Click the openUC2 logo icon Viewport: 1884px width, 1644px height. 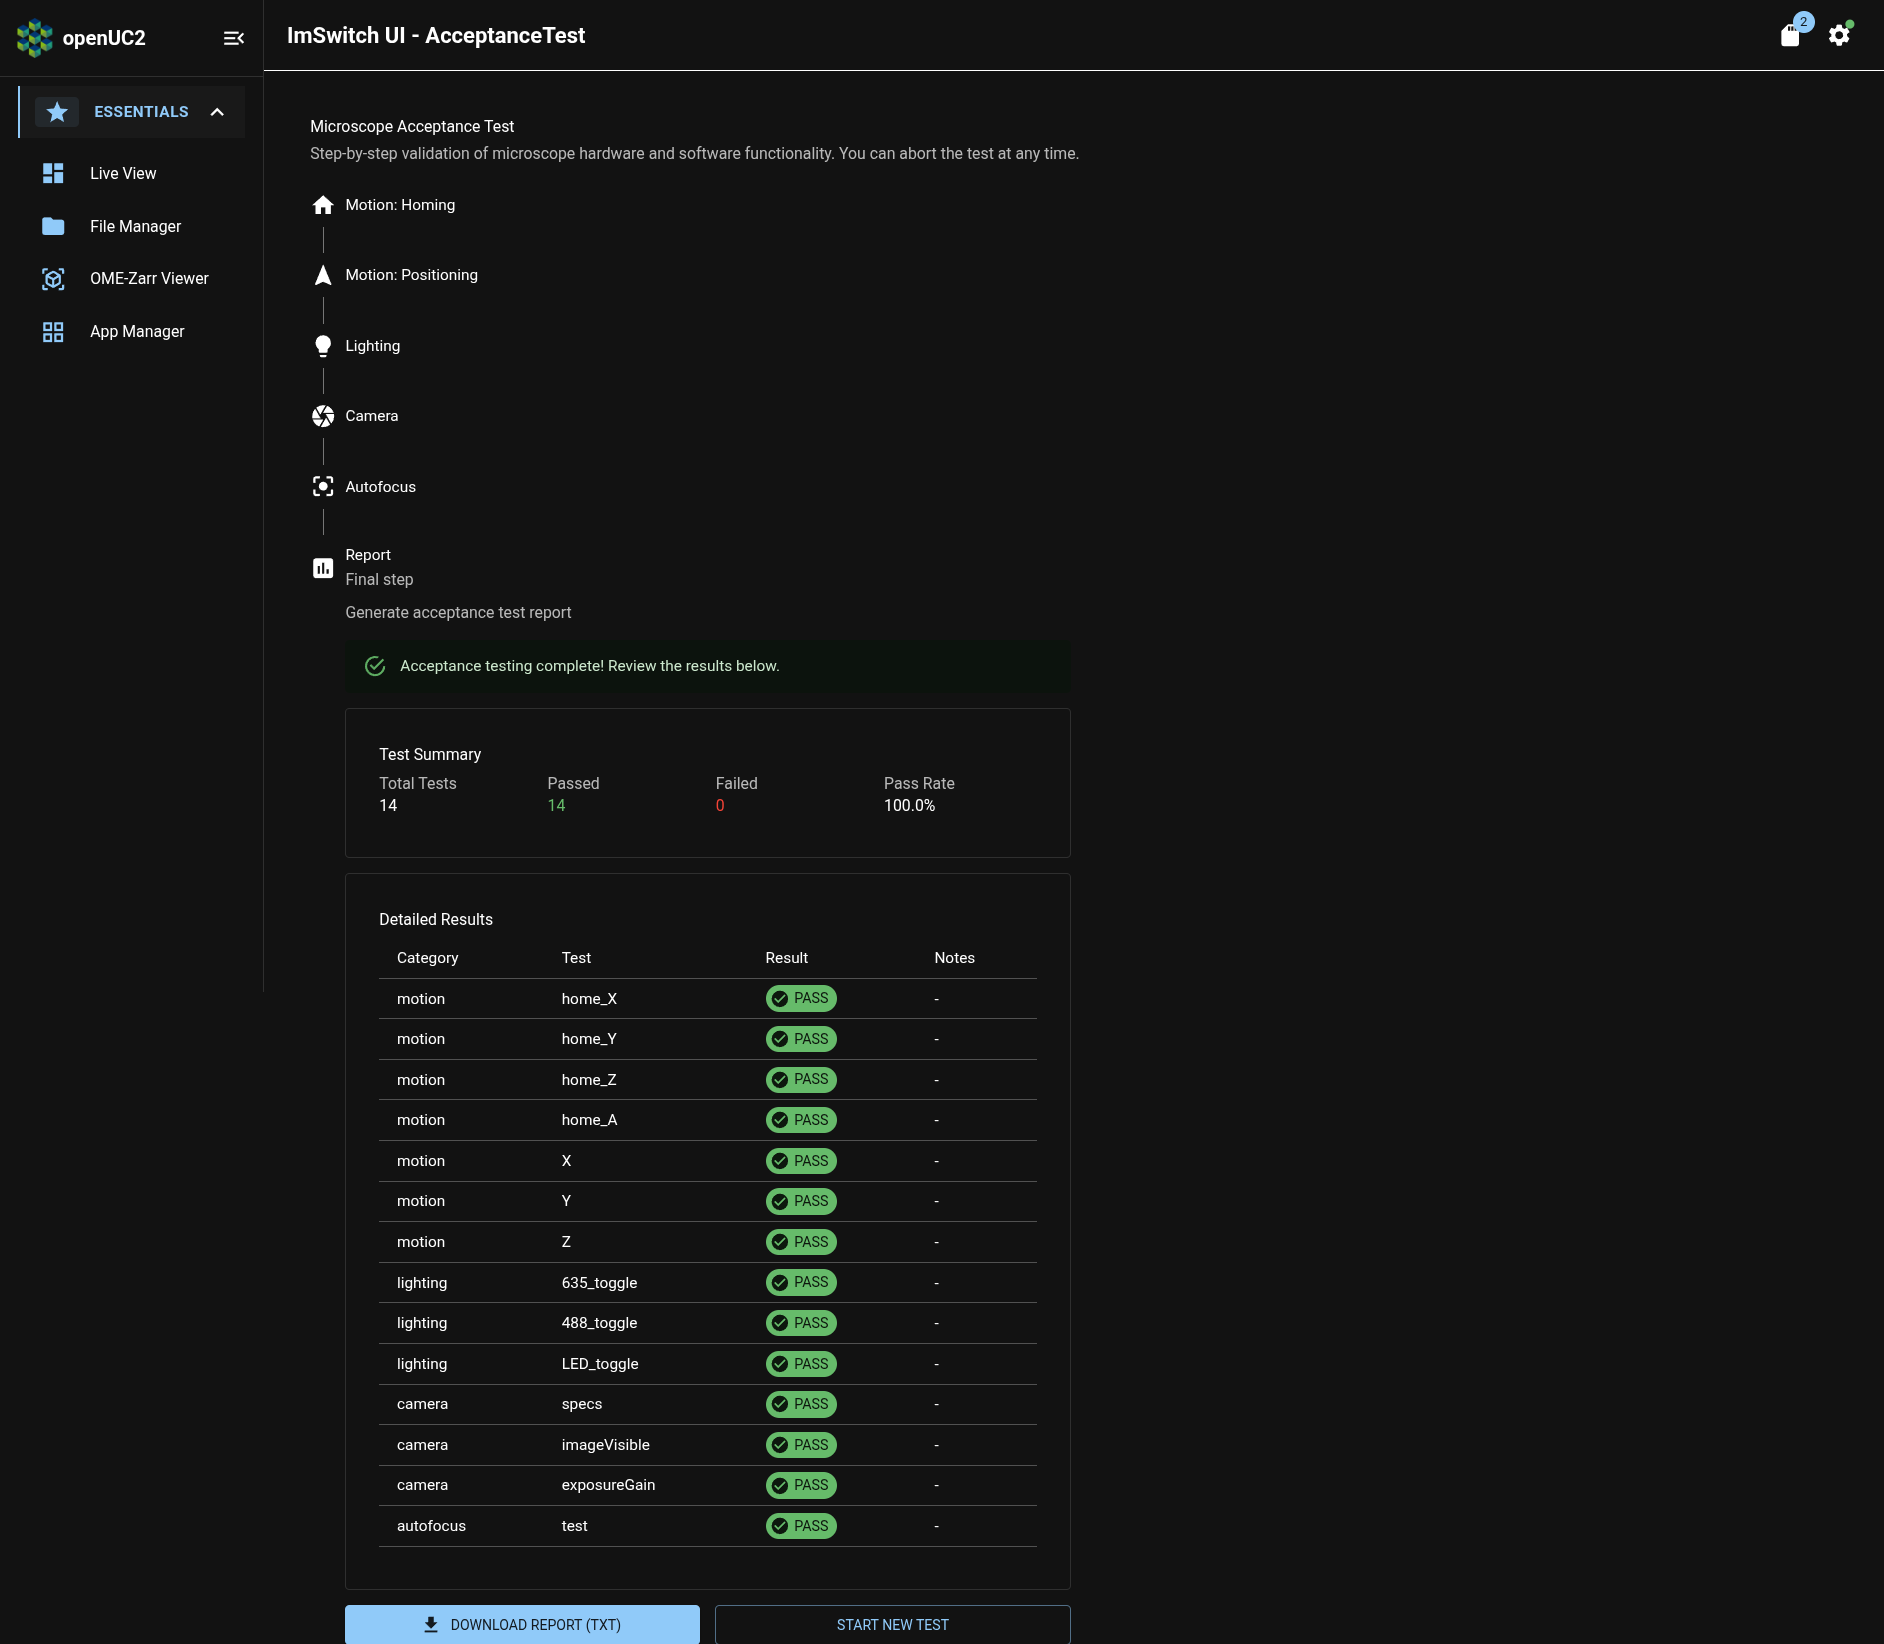point(35,37)
